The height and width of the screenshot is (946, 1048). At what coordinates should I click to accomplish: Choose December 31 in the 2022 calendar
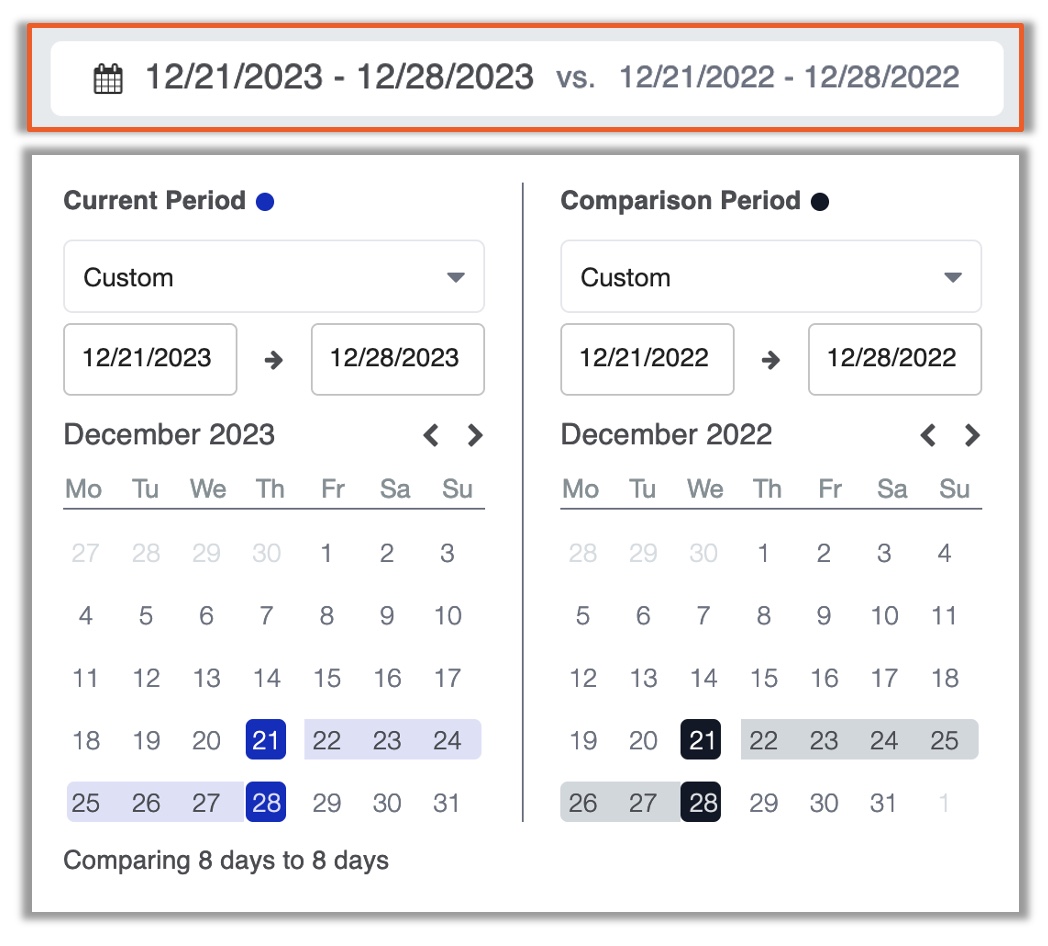pos(883,802)
